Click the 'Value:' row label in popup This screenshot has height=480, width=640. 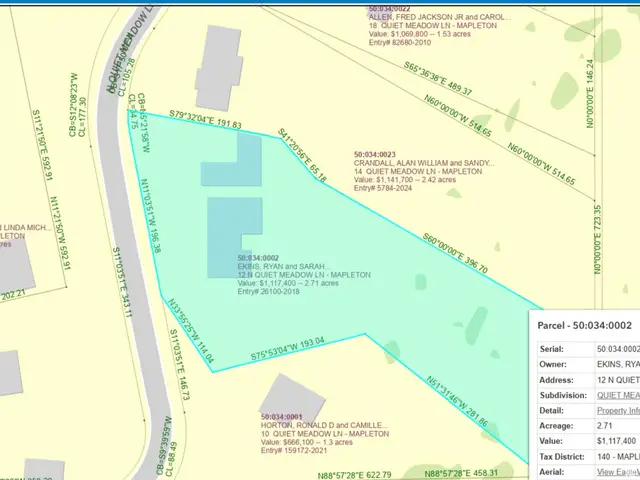pyautogui.click(x=551, y=441)
